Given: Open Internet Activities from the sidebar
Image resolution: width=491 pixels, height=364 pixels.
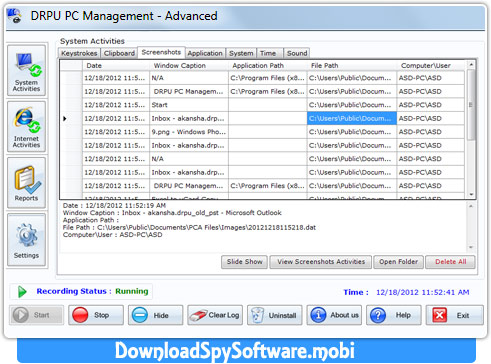Looking at the screenshot, I should tap(26, 127).
